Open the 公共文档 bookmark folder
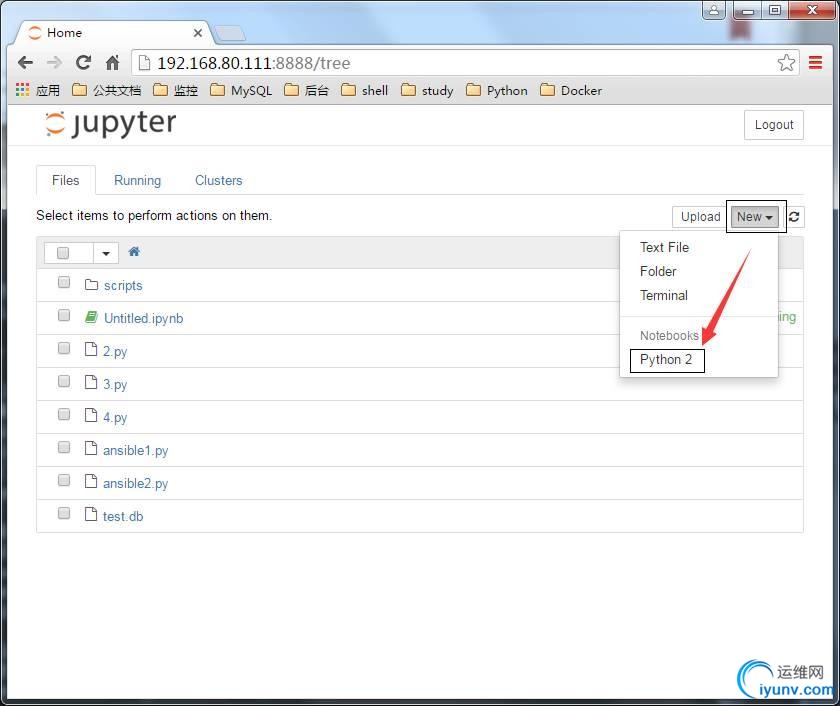This screenshot has width=840, height=706. tap(107, 90)
